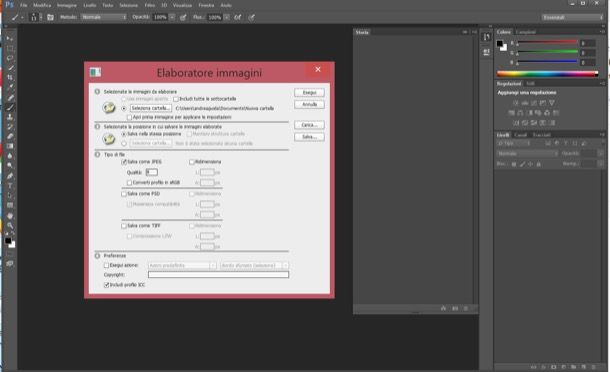
Task: Switch to the Tracciati tab
Action: pyautogui.click(x=541, y=135)
